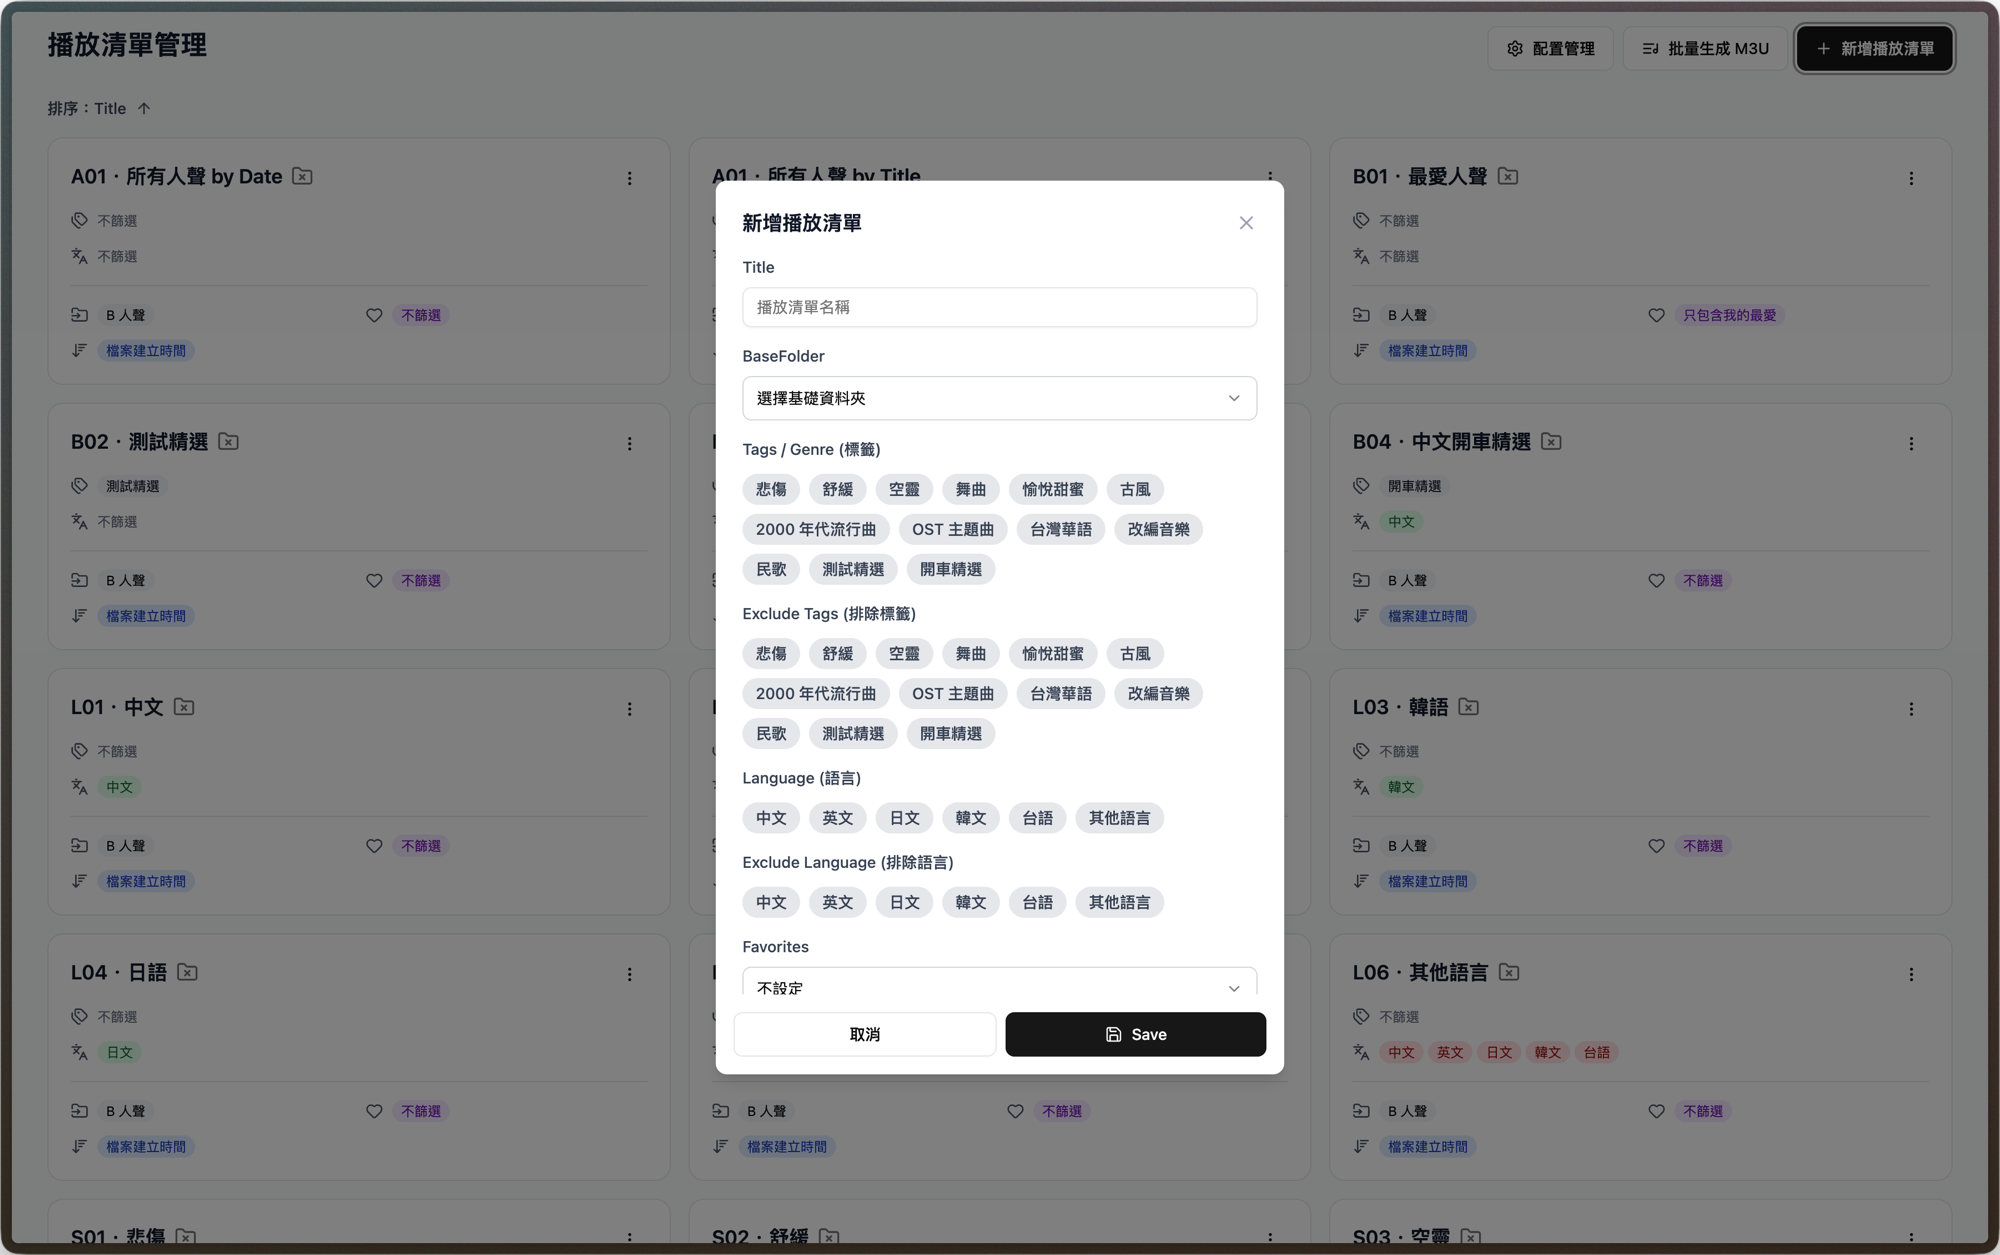The width and height of the screenshot is (2000, 1255).
Task: Toggle 開車精選 tag under Tags / Genre
Action: (950, 569)
